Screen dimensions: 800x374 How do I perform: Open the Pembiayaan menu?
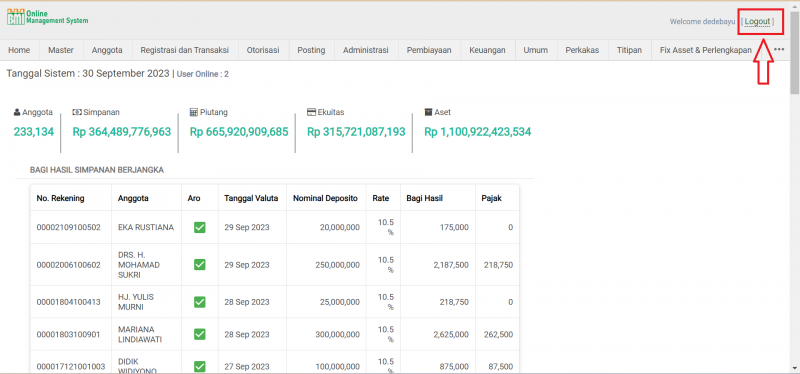point(429,50)
